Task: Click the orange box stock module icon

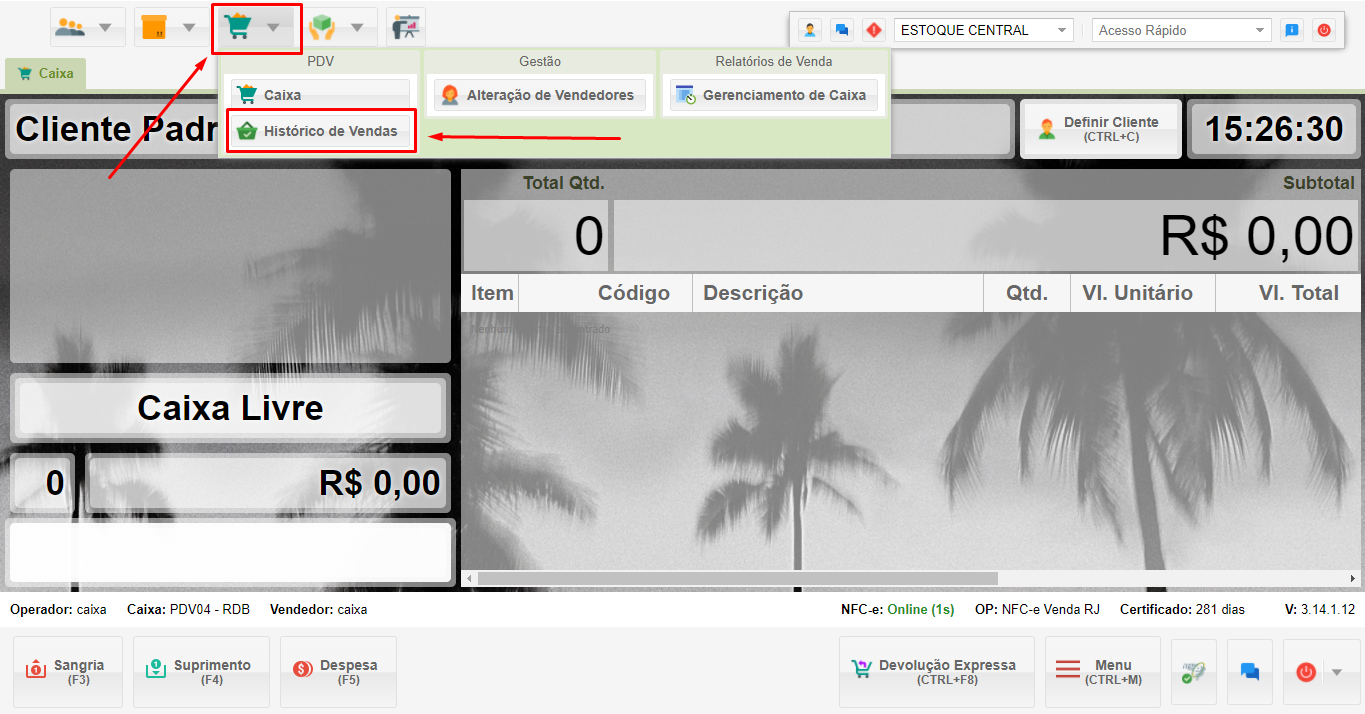Action: [x=154, y=27]
